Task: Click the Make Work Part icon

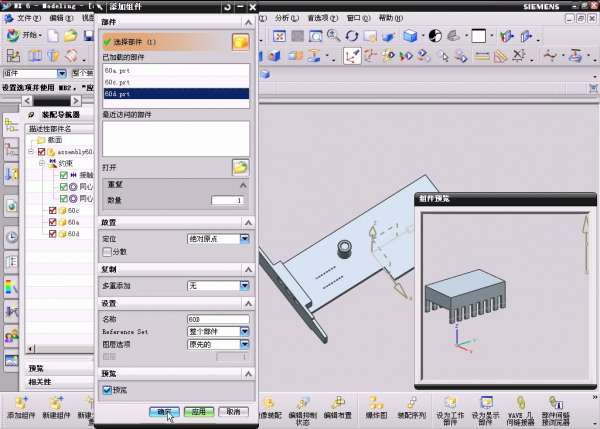Action: pos(450,401)
